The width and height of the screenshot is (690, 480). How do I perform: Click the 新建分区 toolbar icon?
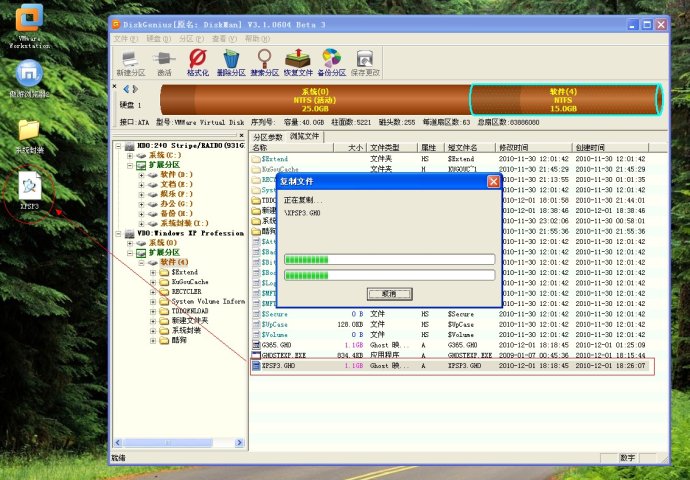point(131,62)
